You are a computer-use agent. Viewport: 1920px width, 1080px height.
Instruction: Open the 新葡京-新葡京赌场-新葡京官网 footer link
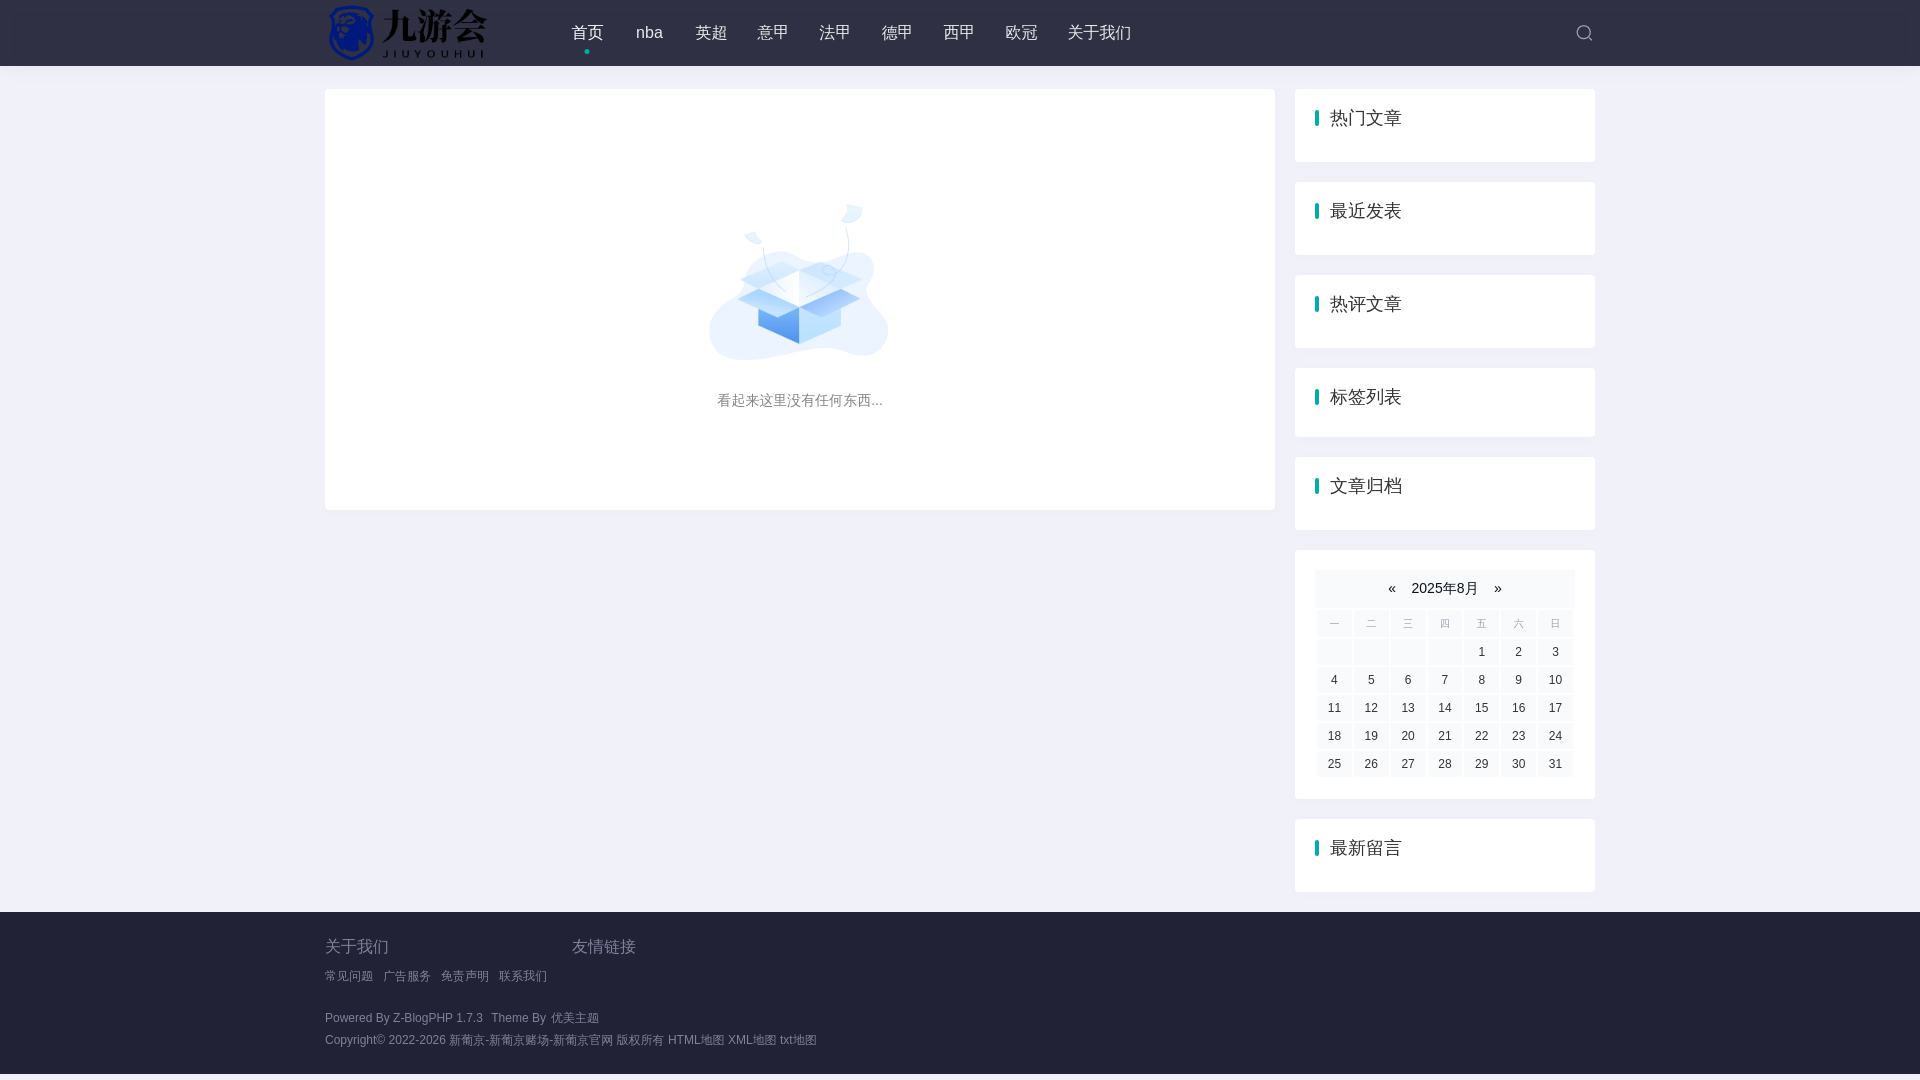pos(531,1040)
